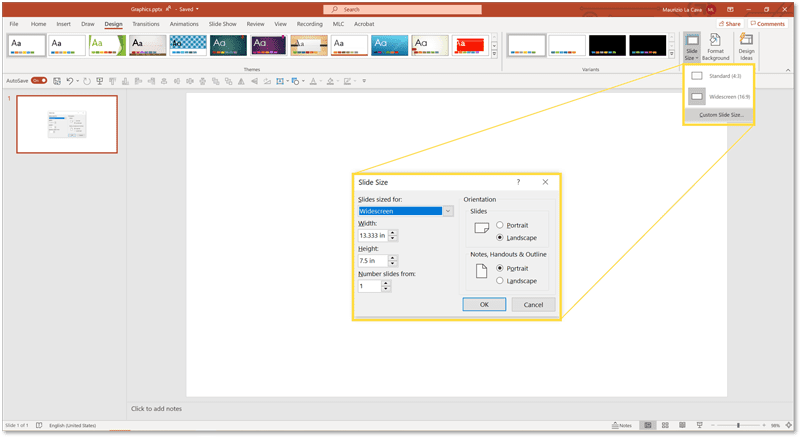Click the Undo arrow icon

[69, 81]
